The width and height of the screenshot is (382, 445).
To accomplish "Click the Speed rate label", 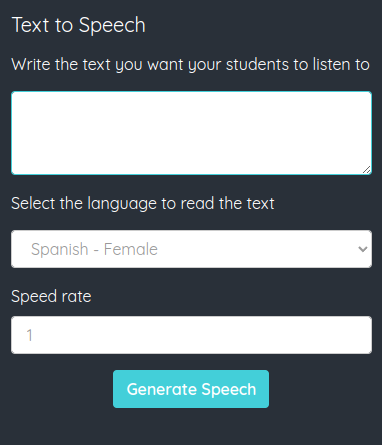I will pos(51,296).
